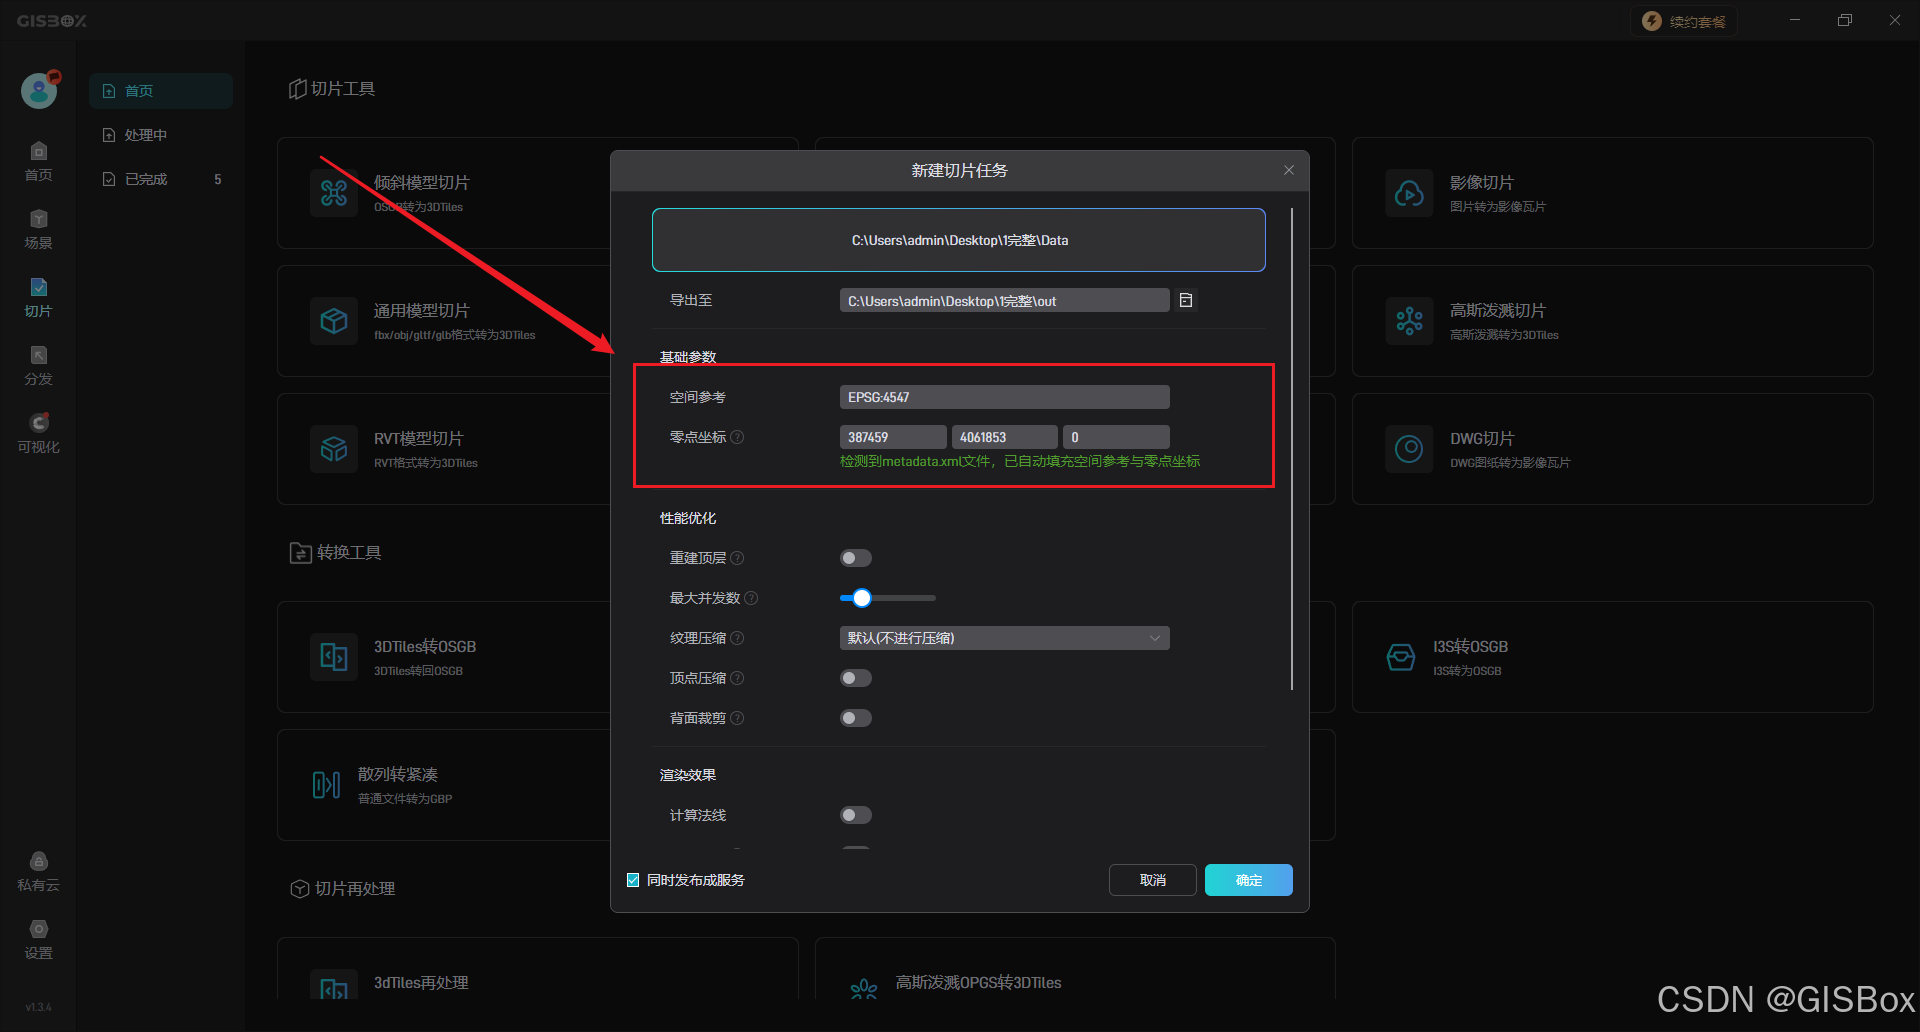
Task: Click help icon next to 最大并发数
Action: 751,598
